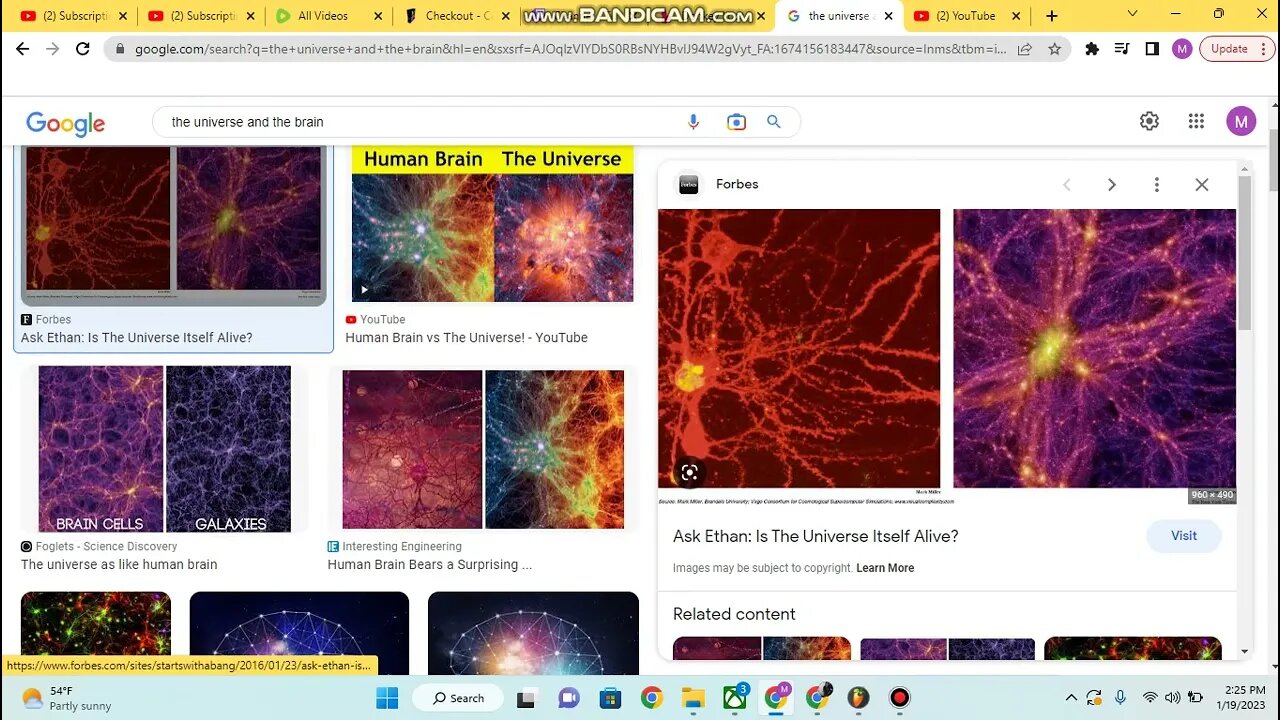Viewport: 1280px width, 720px height.
Task: Open the Xbox app from the taskbar
Action: pos(735,697)
